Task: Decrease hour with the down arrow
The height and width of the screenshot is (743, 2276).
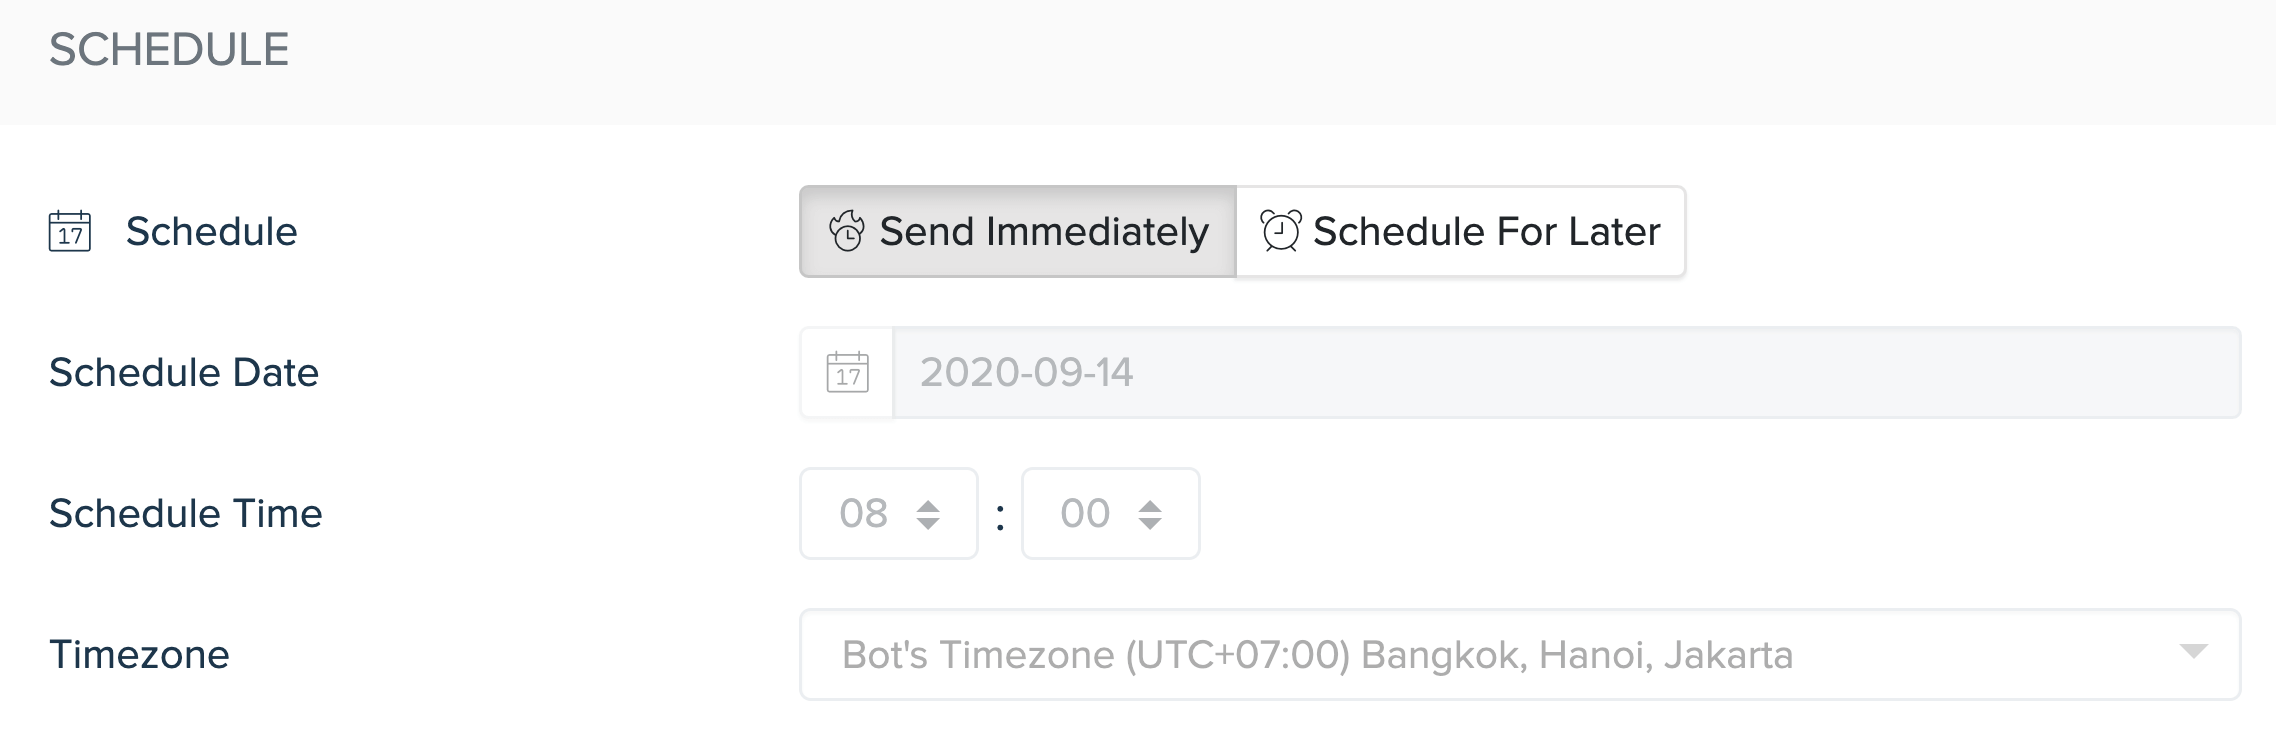Action: click(928, 523)
